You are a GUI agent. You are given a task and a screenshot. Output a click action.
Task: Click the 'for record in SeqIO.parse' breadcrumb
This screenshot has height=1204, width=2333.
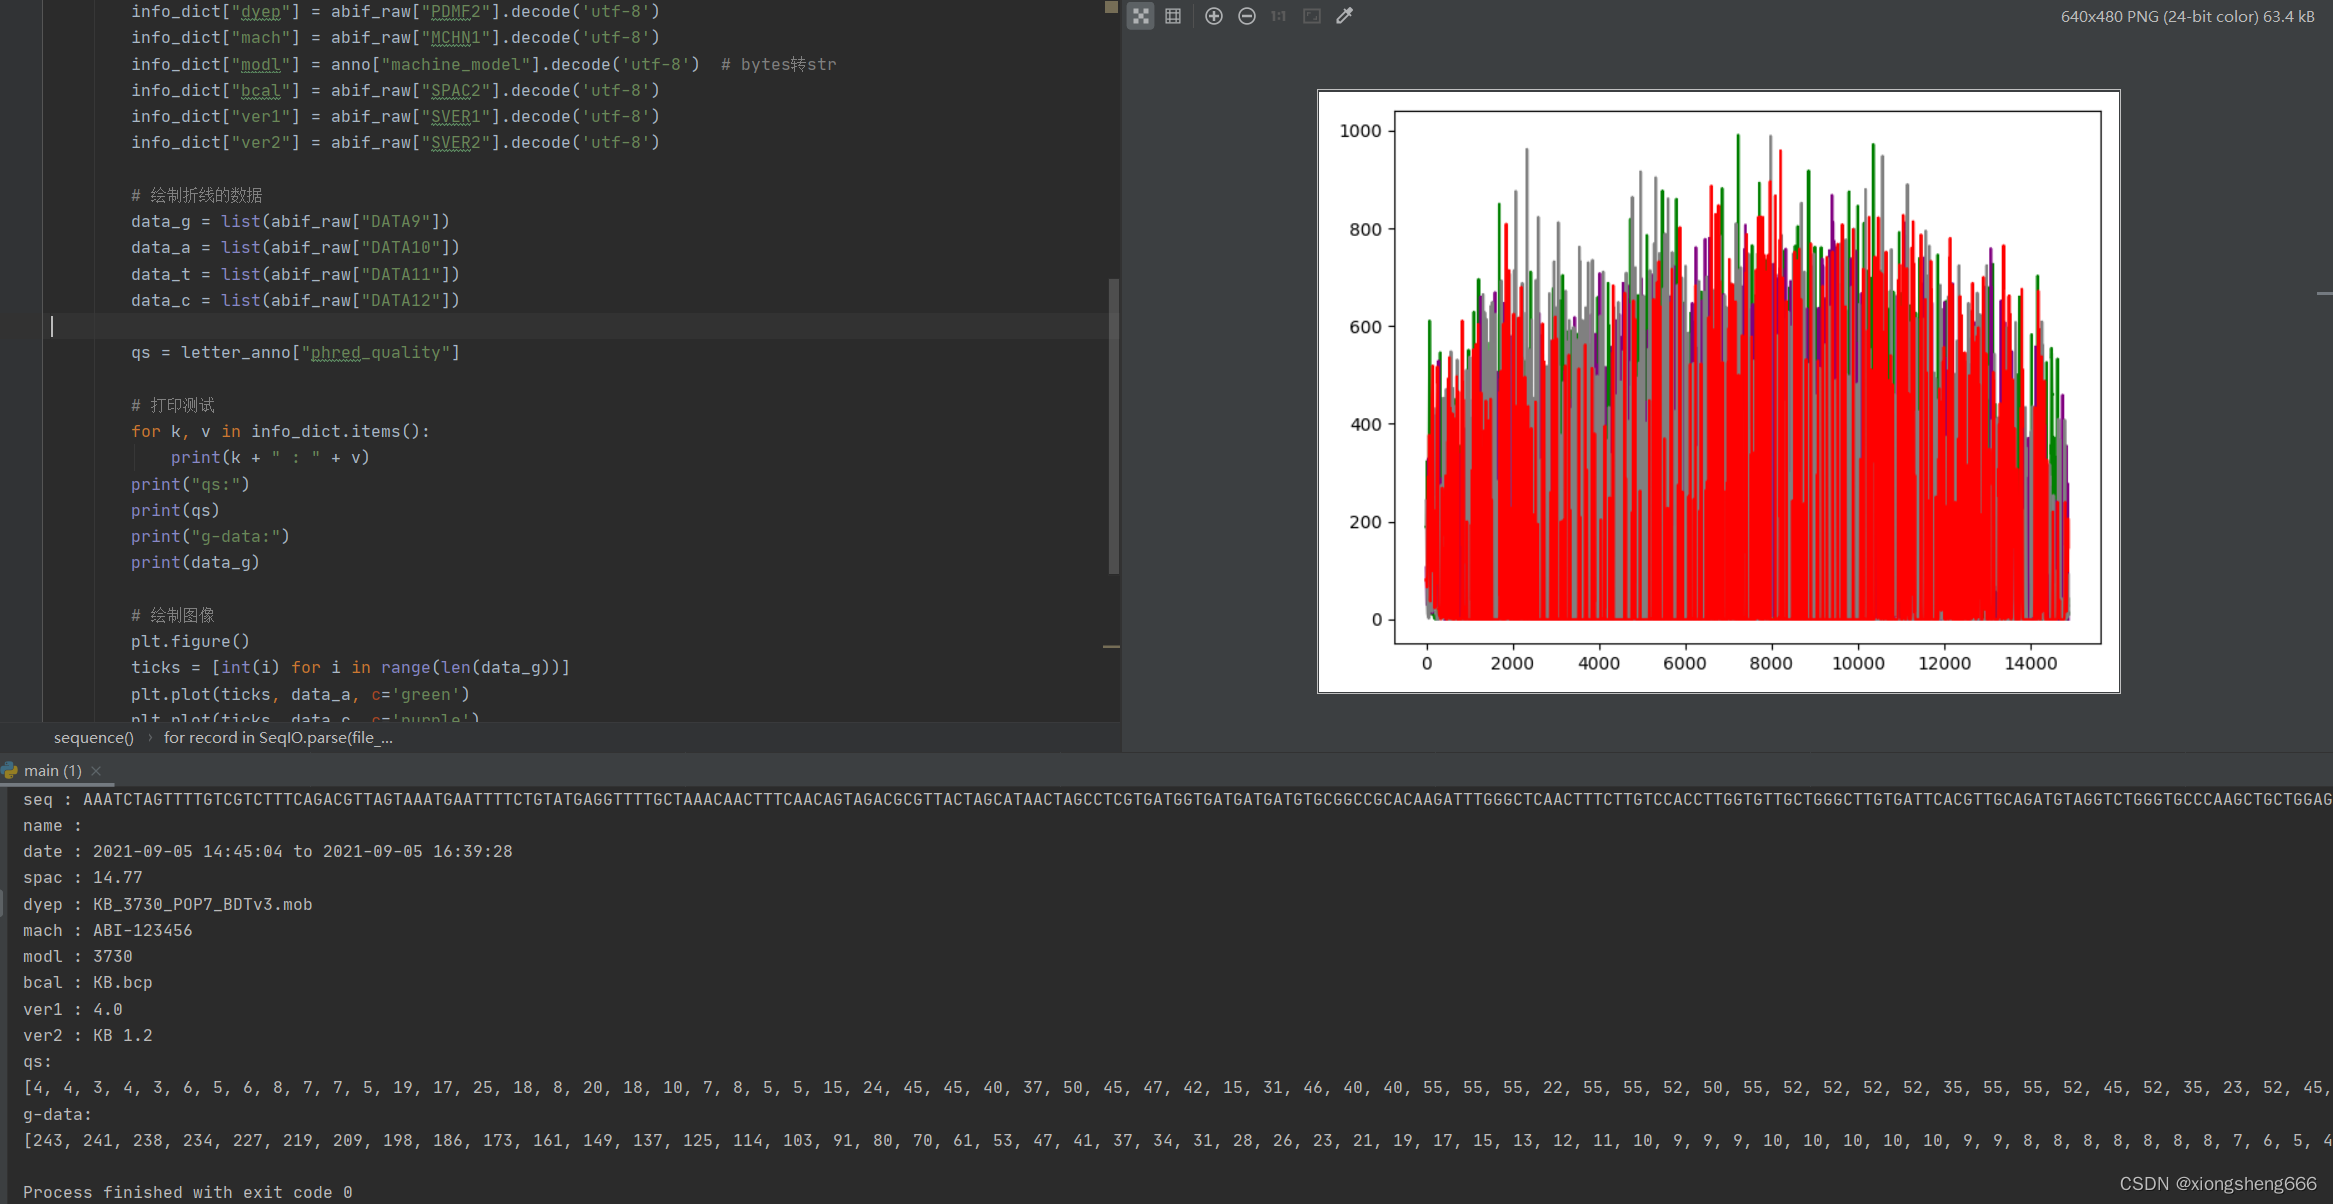pyautogui.click(x=278, y=737)
